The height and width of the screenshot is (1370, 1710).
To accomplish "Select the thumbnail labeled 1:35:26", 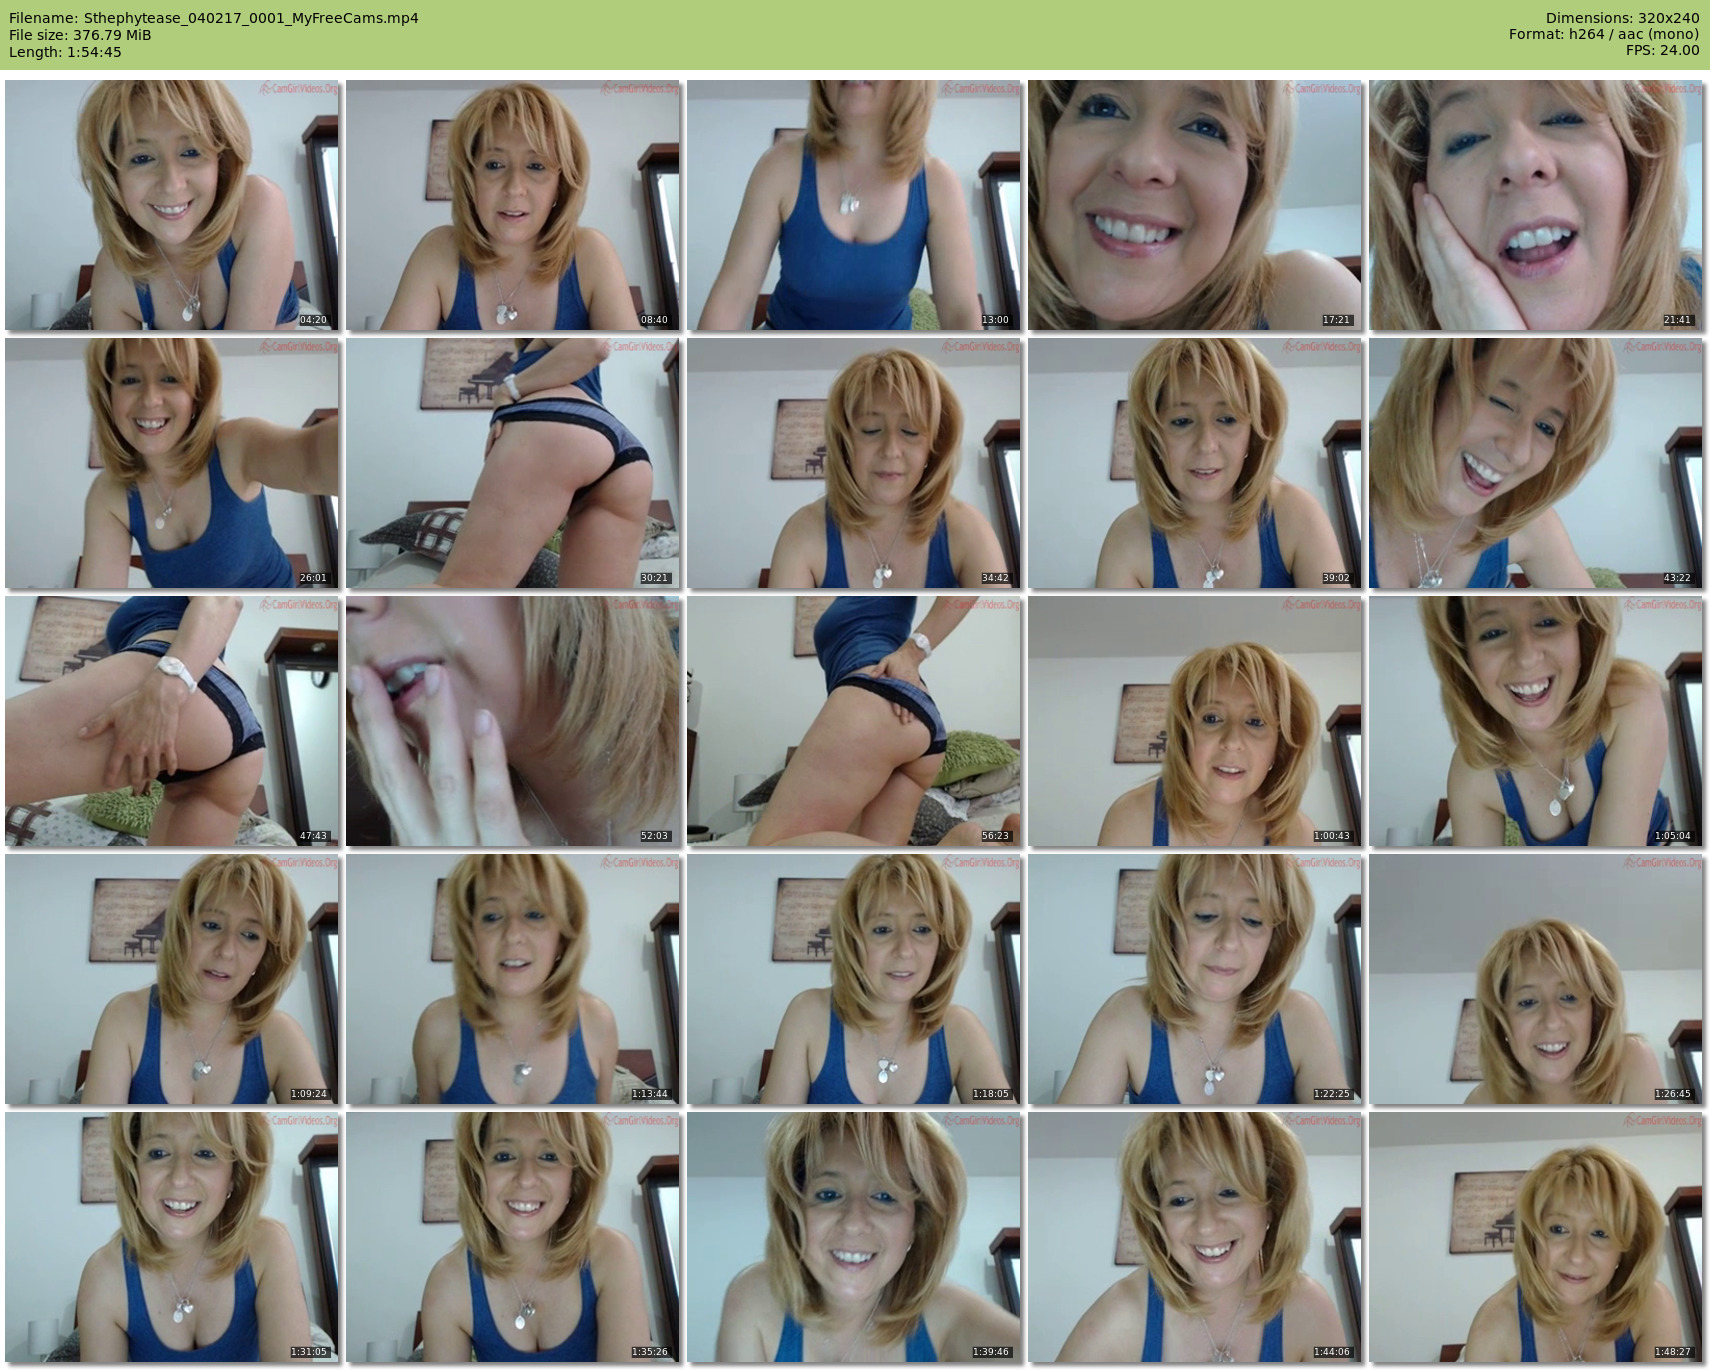I will (513, 1237).
